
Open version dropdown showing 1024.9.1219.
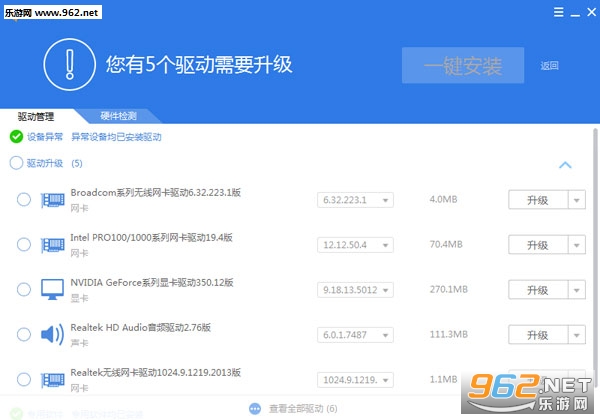[x=355, y=380]
